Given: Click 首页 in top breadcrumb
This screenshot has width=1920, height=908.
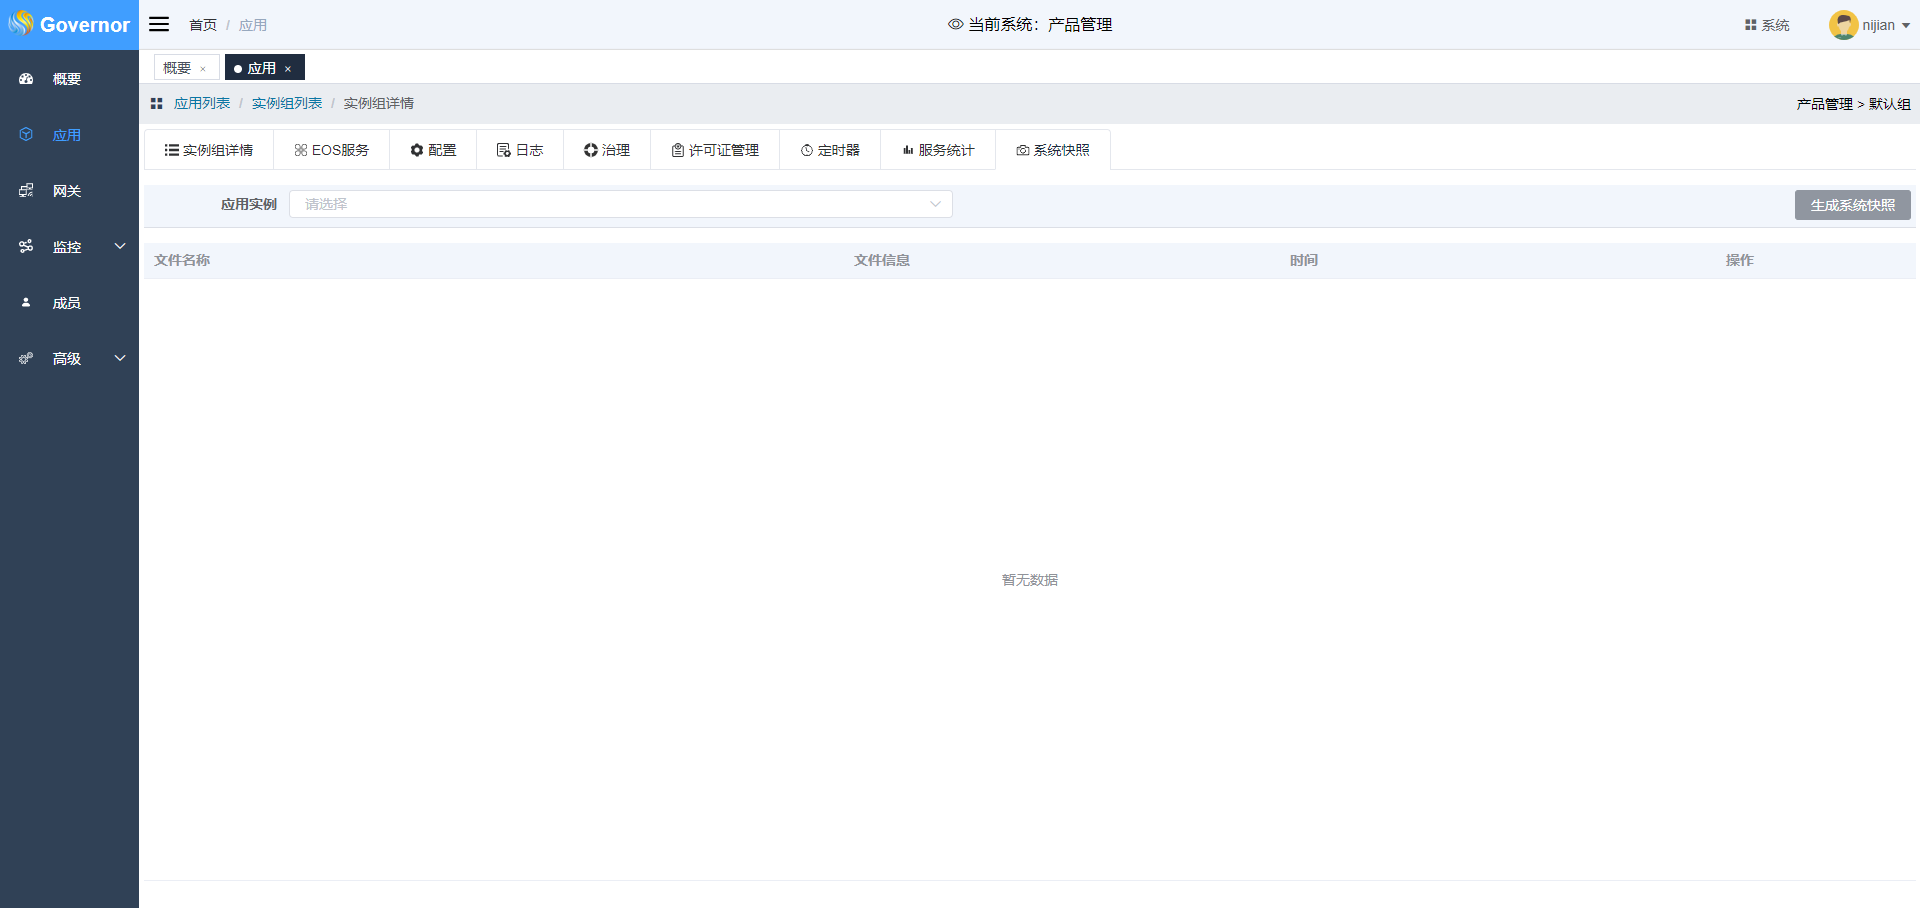Looking at the screenshot, I should [203, 25].
